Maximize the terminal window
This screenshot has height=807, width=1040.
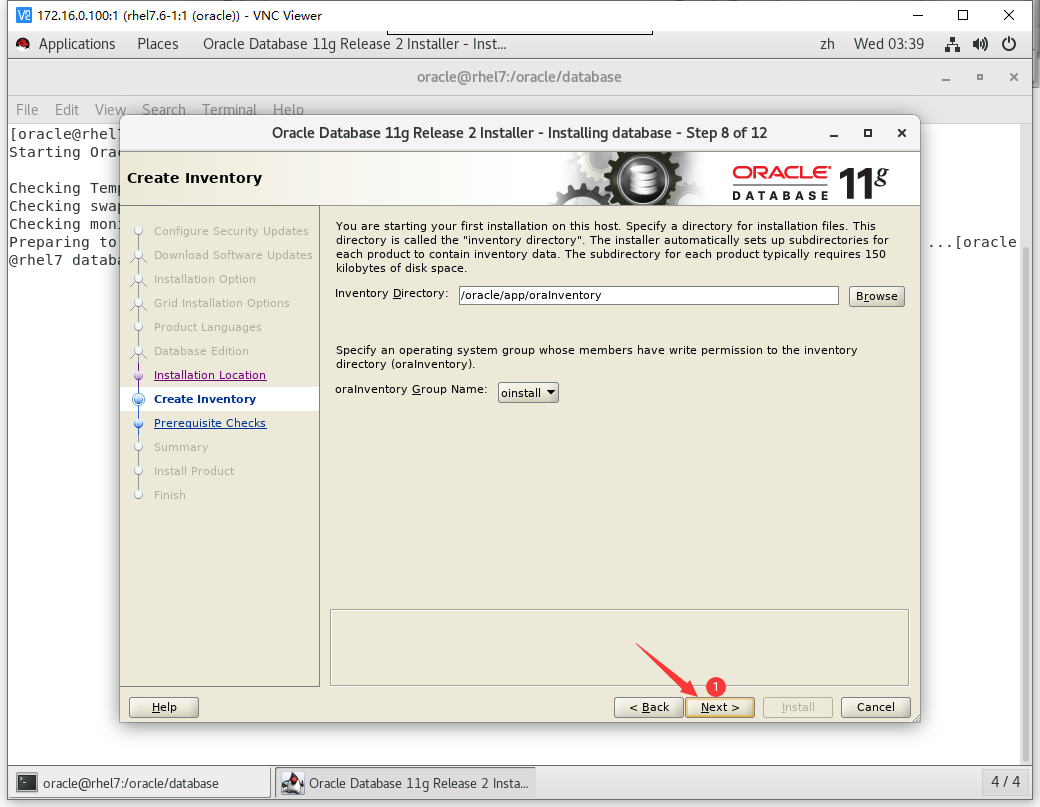coord(980,78)
